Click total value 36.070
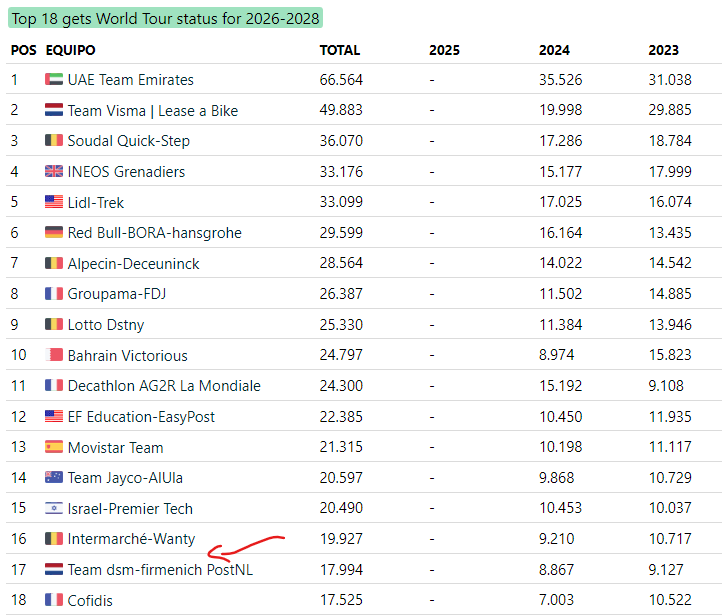Viewport: 722px width, 615px height. click(341, 141)
